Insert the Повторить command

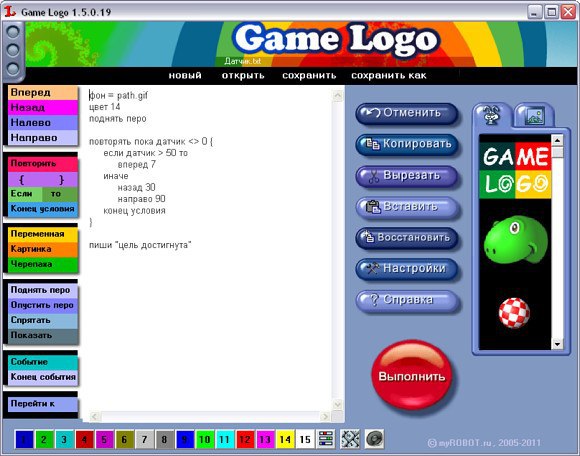tap(43, 164)
